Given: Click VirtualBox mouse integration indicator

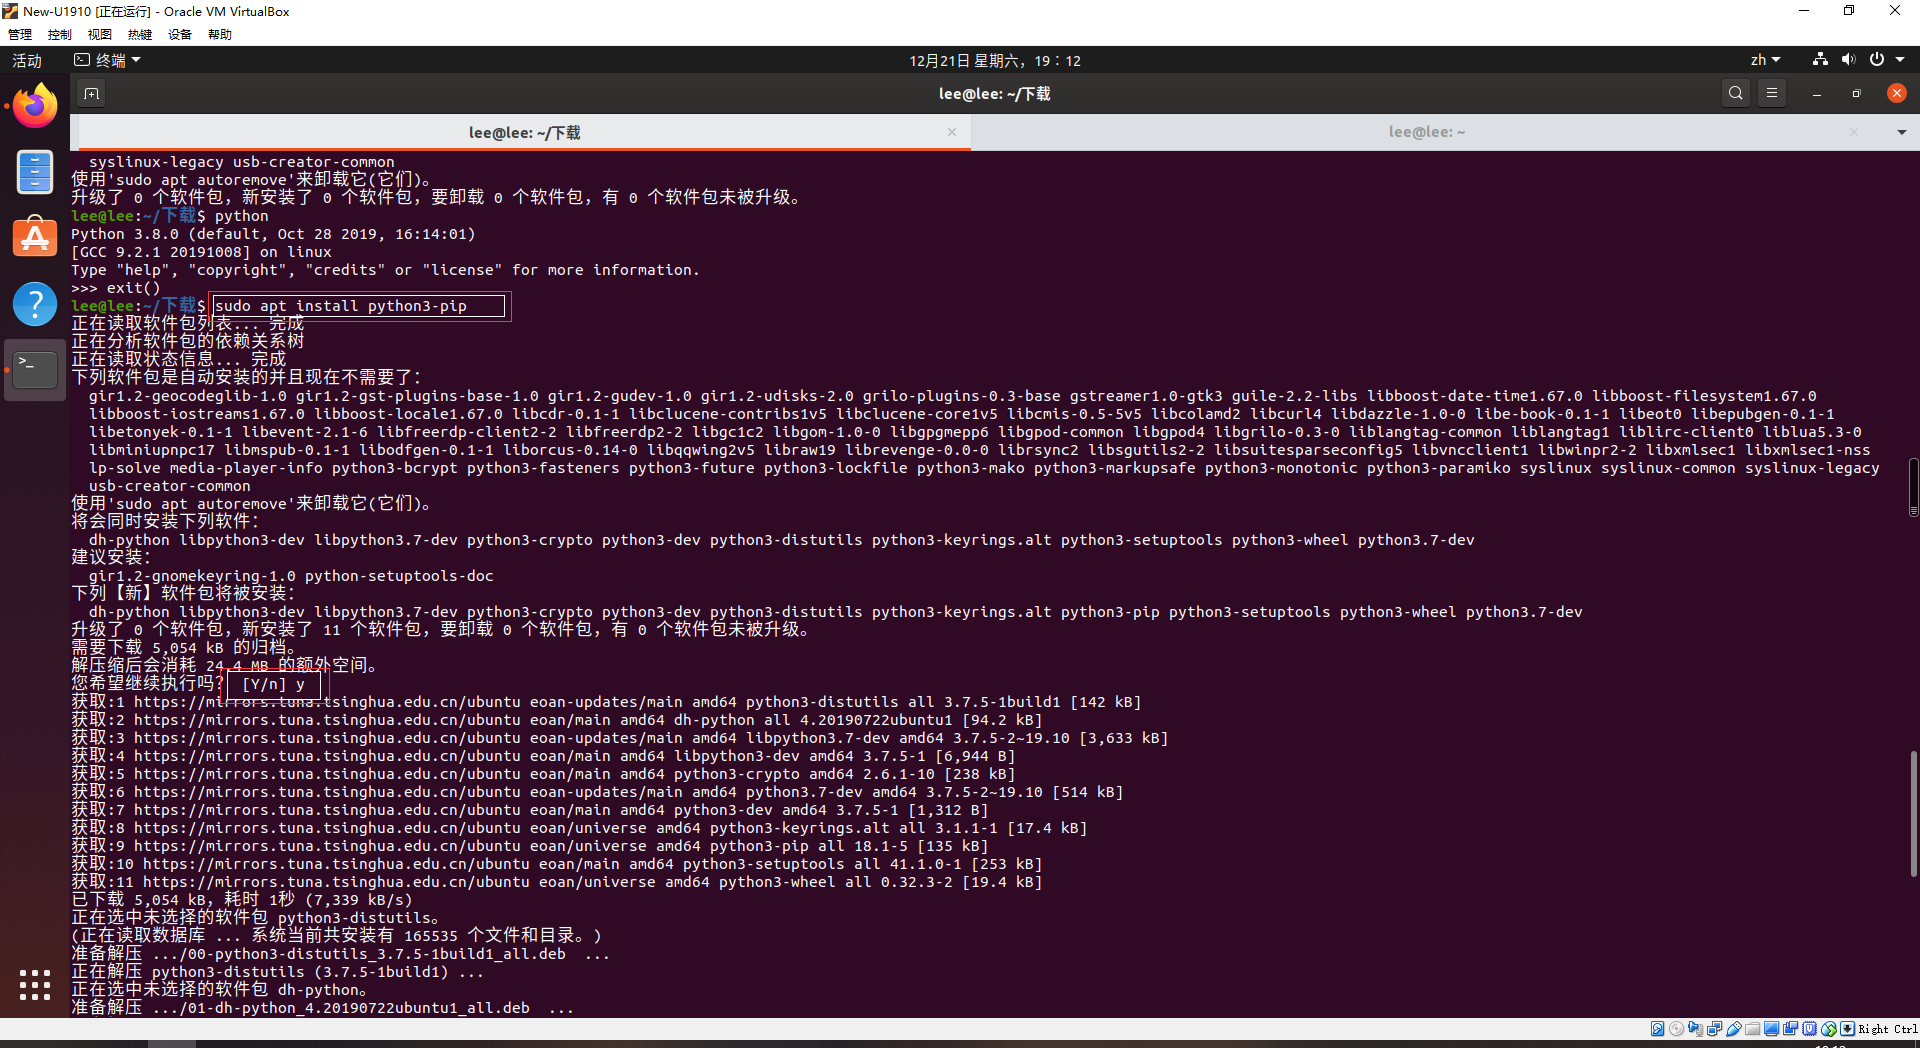Looking at the screenshot, I should tap(1829, 1029).
